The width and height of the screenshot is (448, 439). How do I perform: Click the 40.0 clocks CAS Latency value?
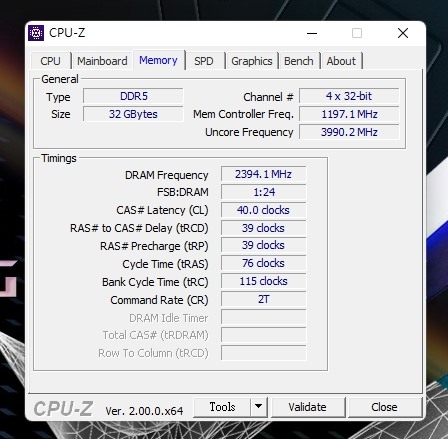point(263,210)
